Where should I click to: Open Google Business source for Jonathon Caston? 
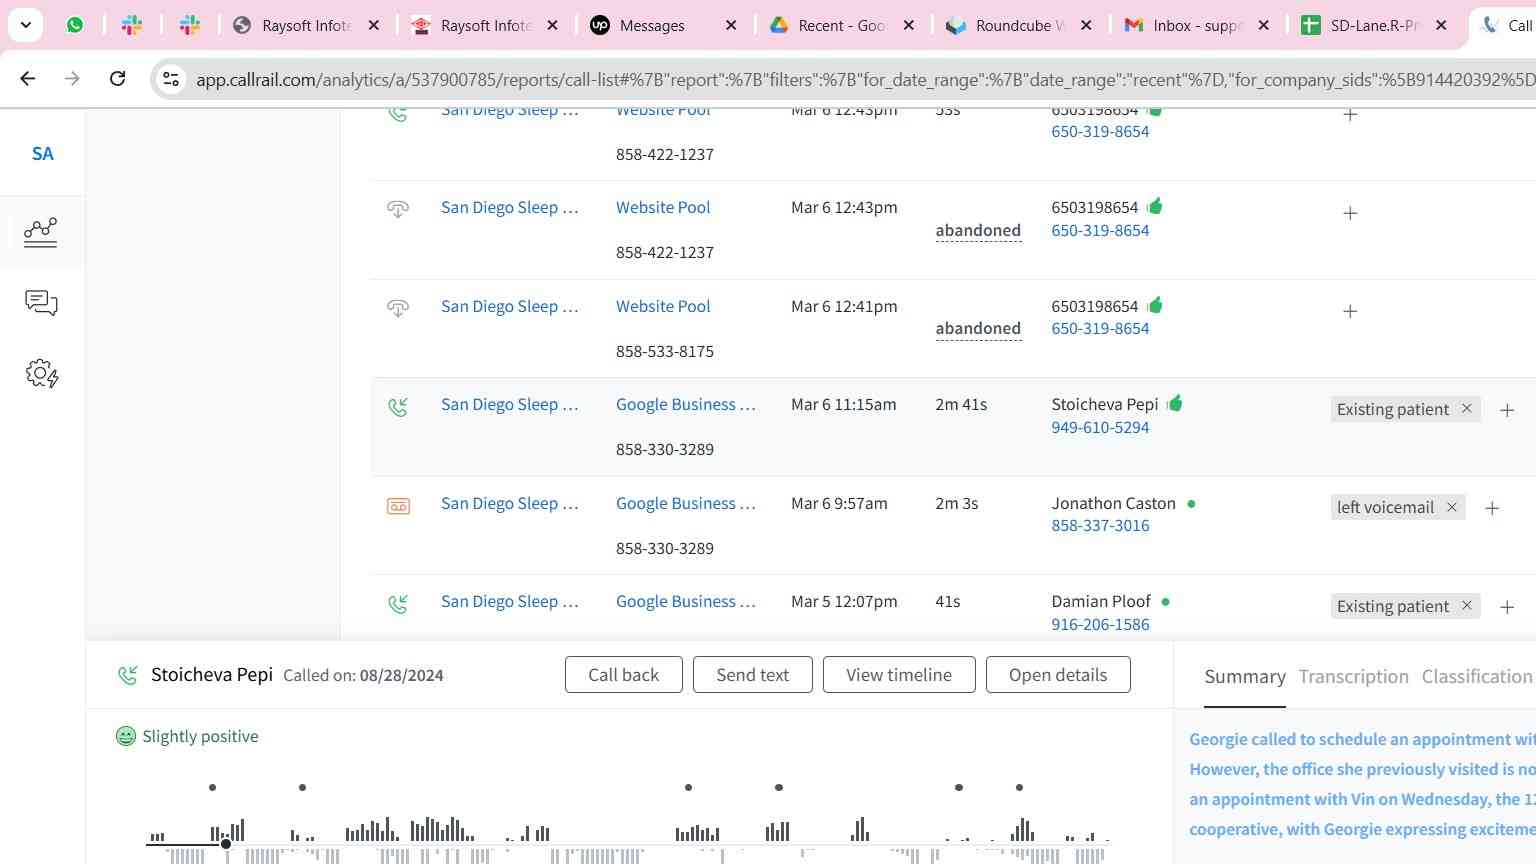pos(686,504)
